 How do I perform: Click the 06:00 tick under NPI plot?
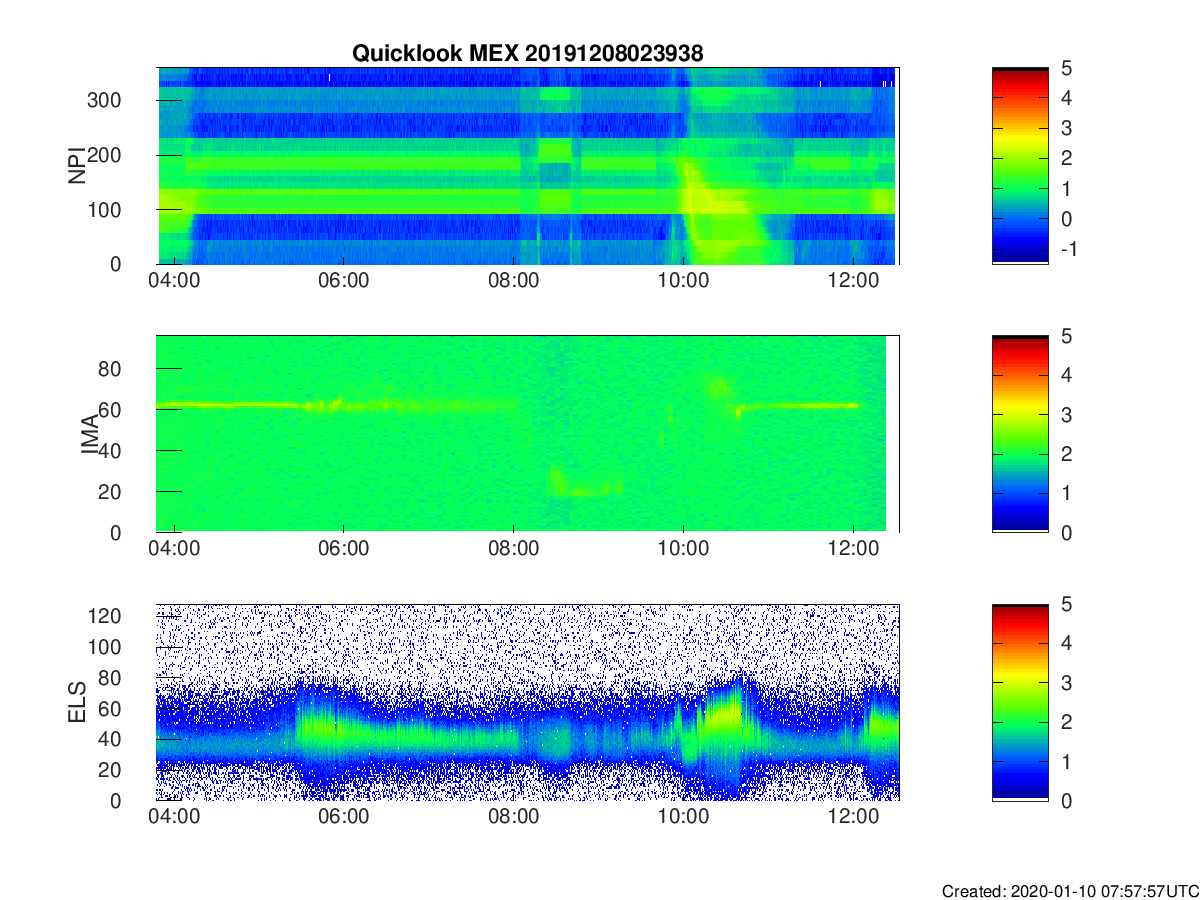coord(344,280)
